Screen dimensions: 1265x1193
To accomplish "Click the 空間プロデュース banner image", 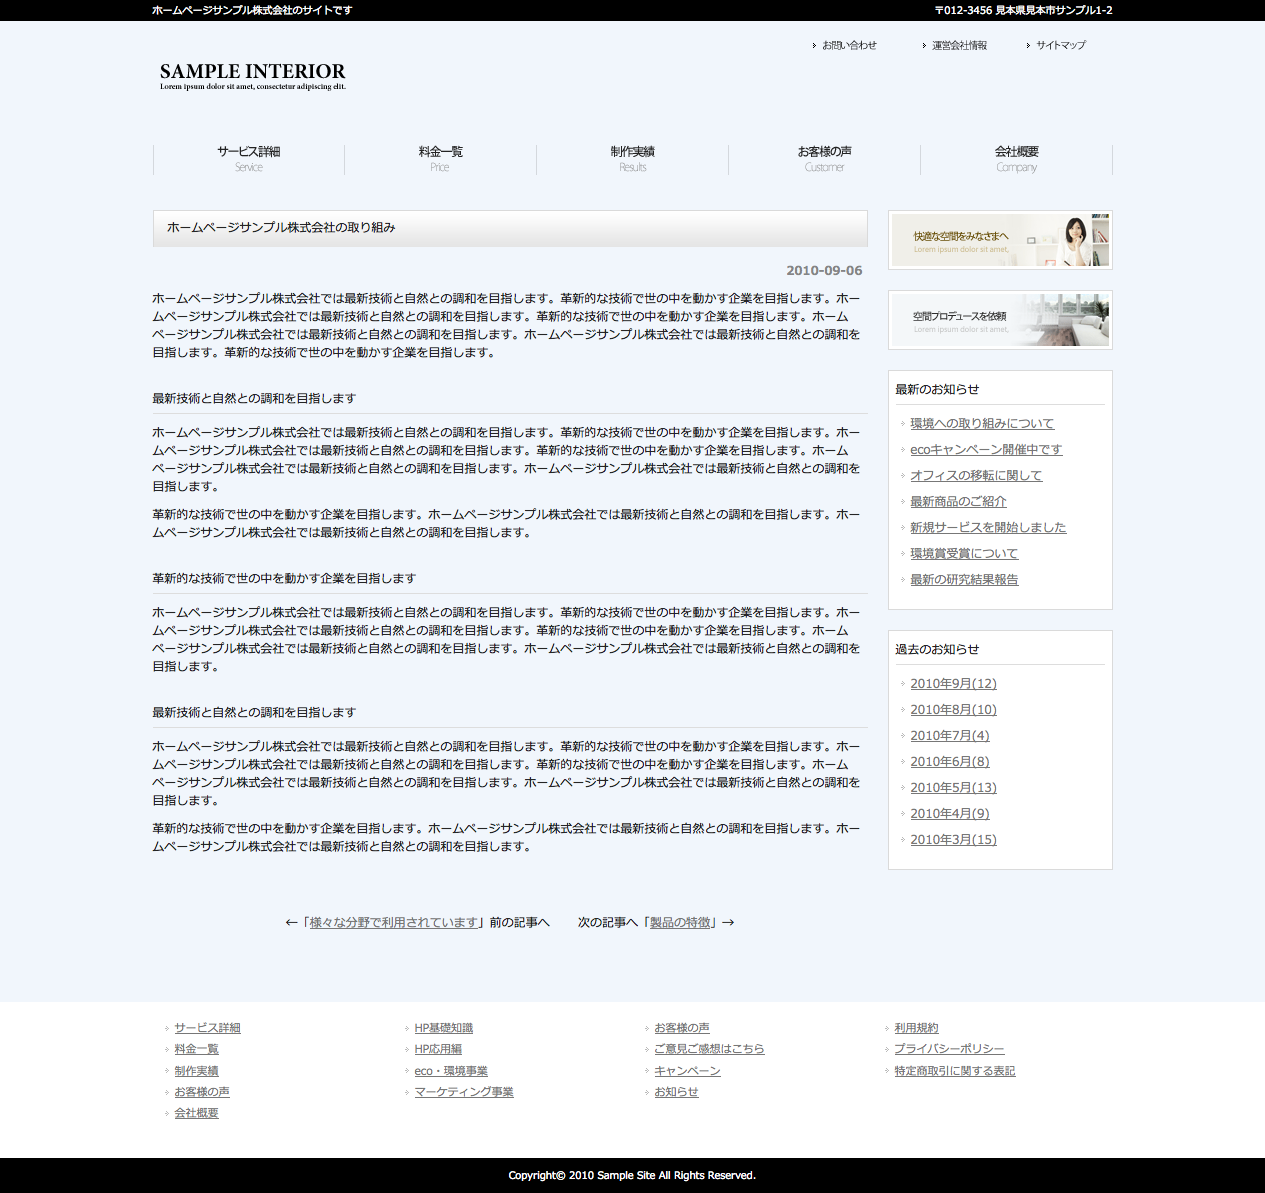I will [1000, 320].
